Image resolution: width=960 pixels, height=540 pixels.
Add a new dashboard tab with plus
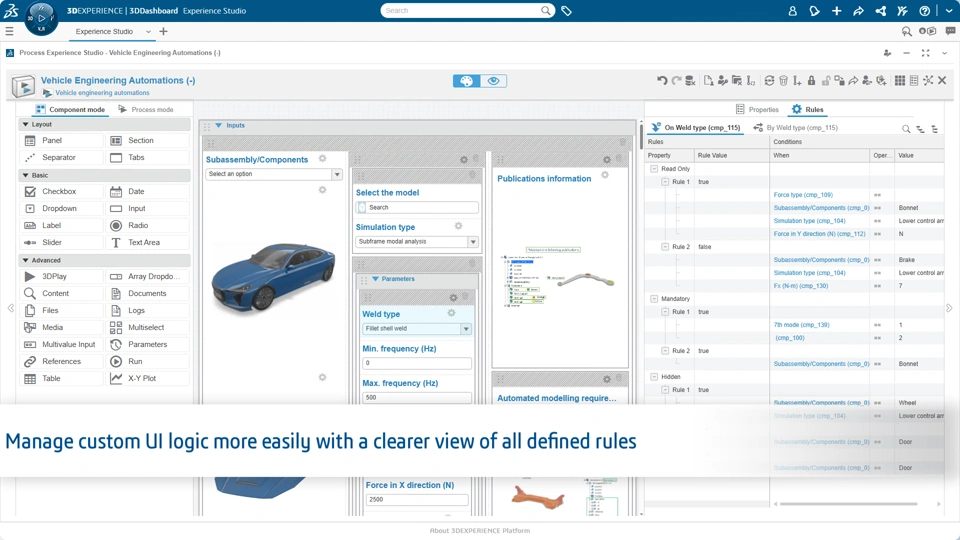[x=163, y=31]
